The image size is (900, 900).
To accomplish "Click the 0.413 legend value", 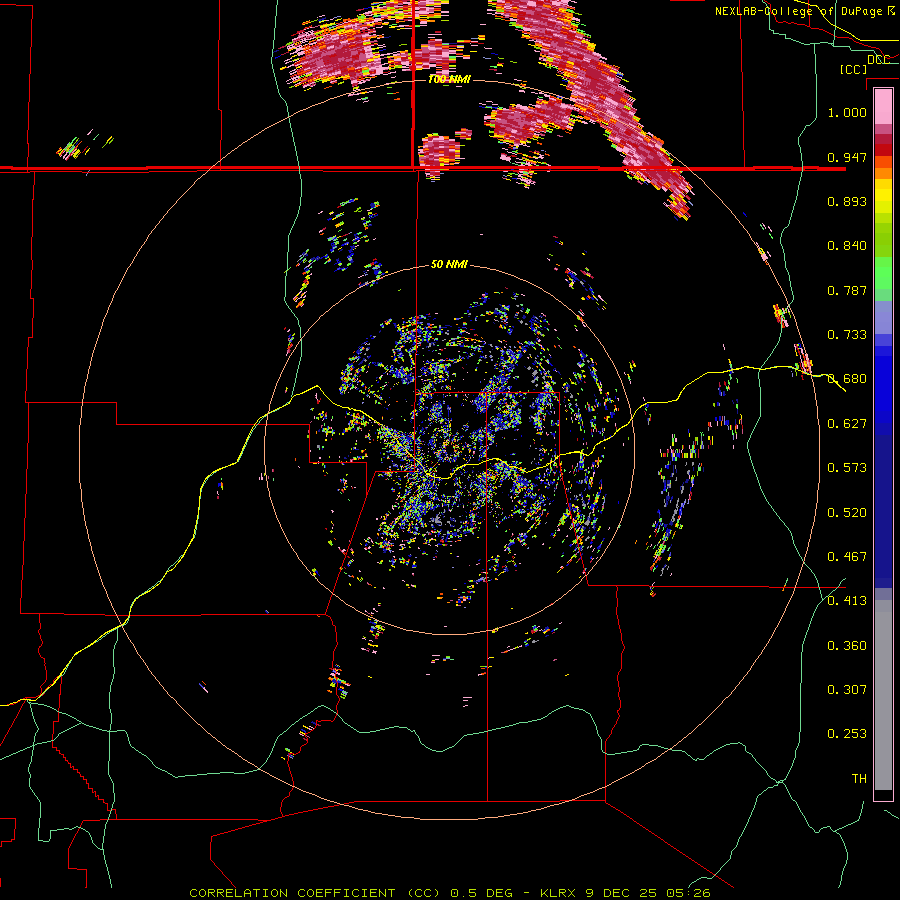I will click(847, 600).
